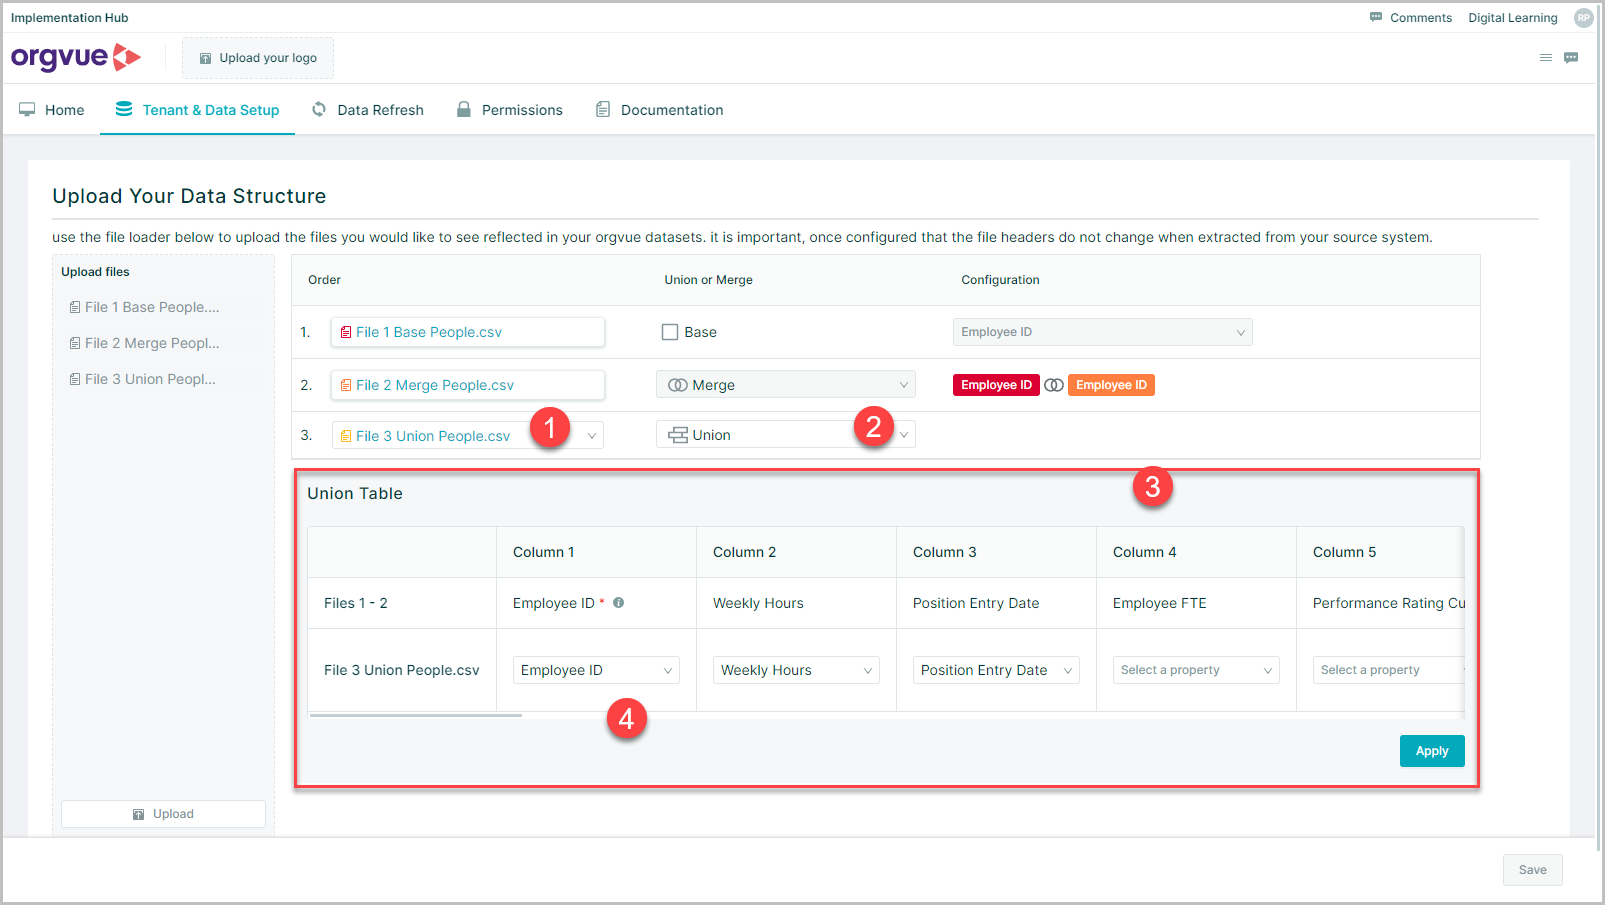Click the red Employee ID tag
1605x905 pixels.
pyautogui.click(x=996, y=385)
